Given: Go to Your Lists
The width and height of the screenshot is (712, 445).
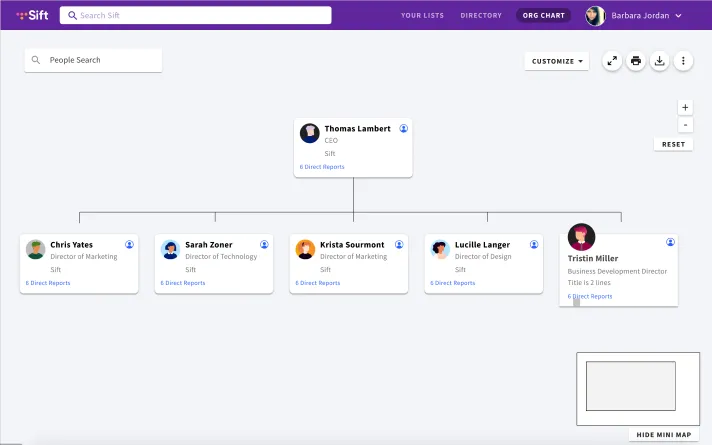Looking at the screenshot, I should tap(422, 15).
